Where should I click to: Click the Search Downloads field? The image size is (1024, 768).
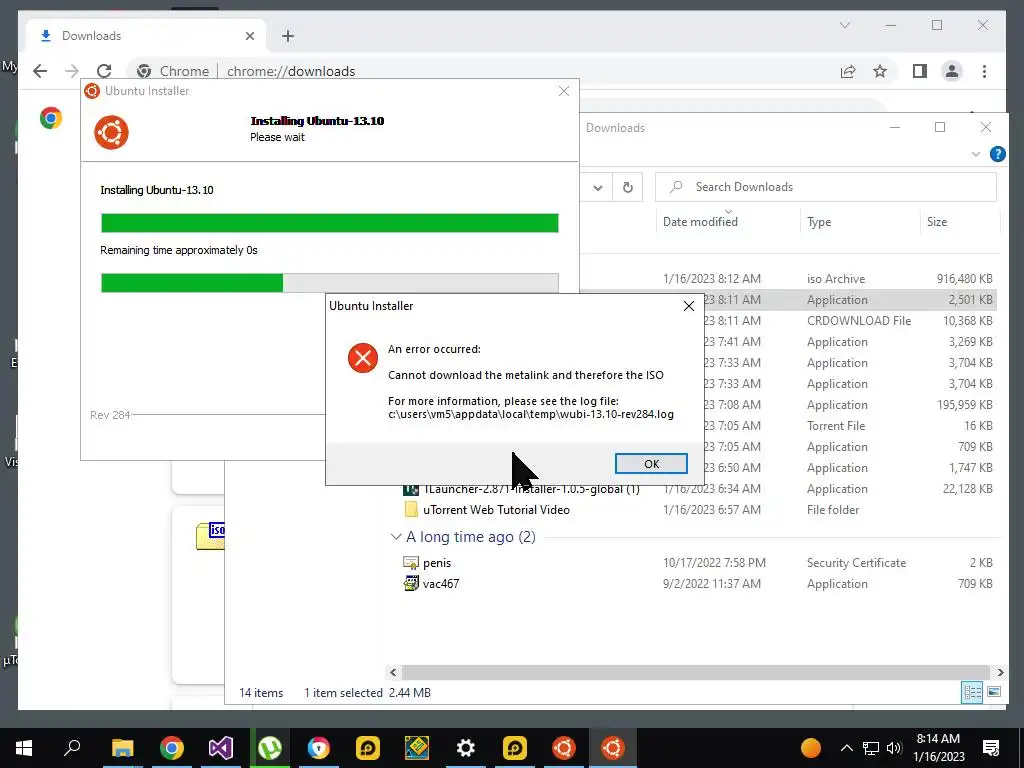(x=825, y=187)
